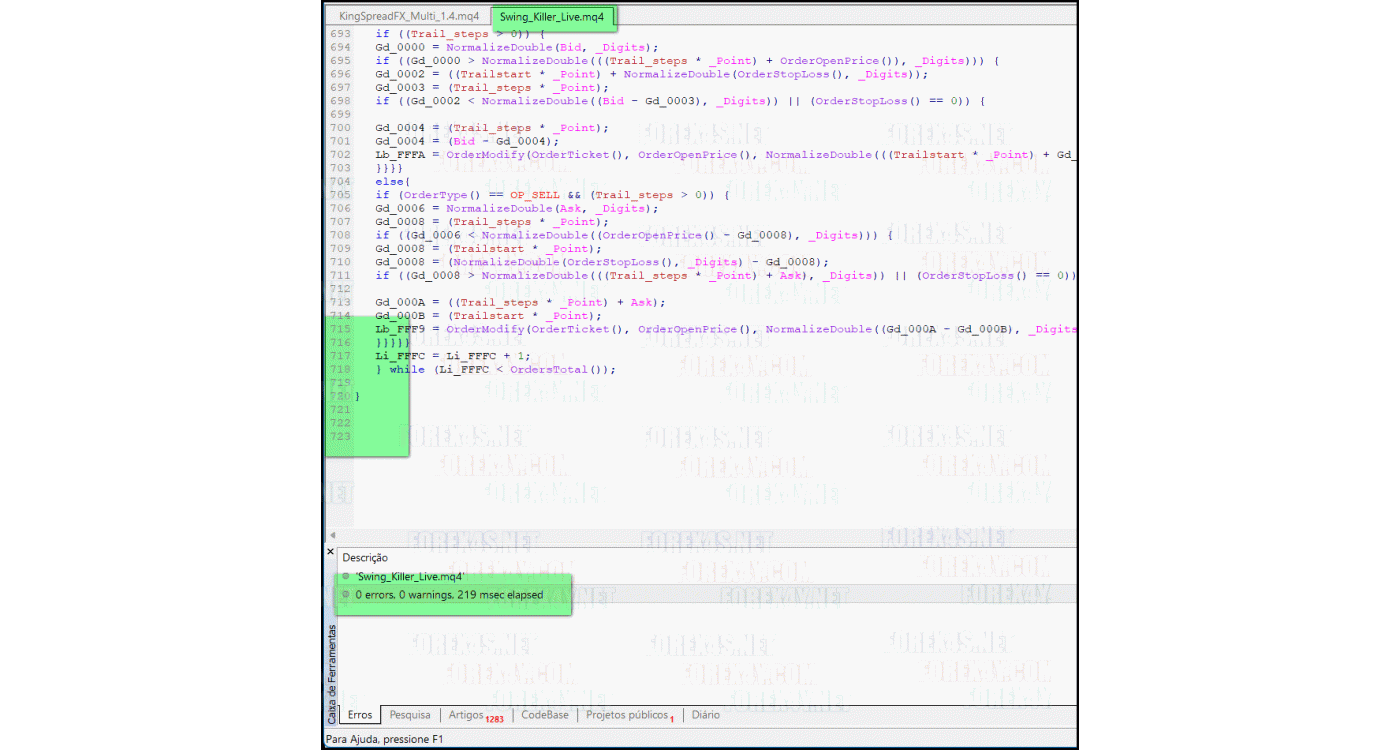Screen dimensions: 1400x750
Task: Open the Erros tab in the Toolbox
Action: pos(359,714)
